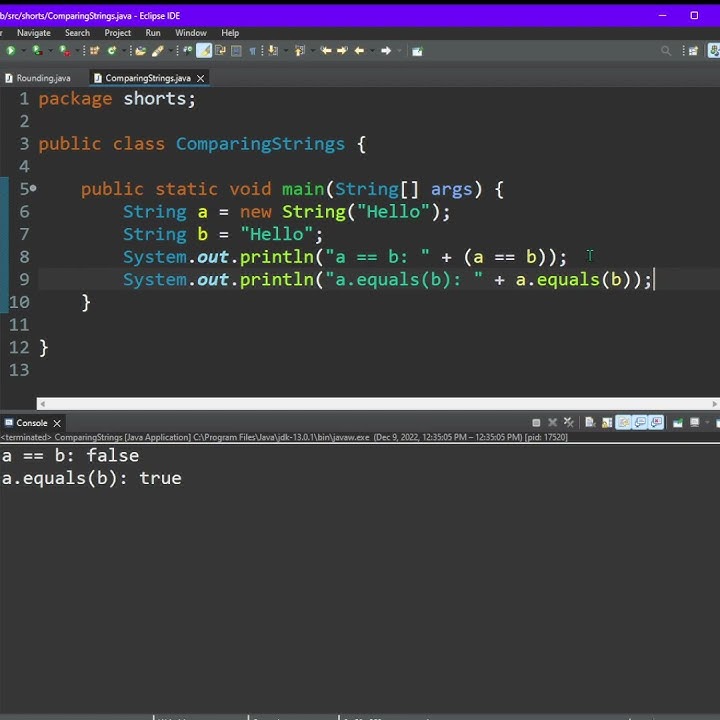The height and width of the screenshot is (720, 720).
Task: Open dropdown arrow next to Run button
Action: point(23,51)
